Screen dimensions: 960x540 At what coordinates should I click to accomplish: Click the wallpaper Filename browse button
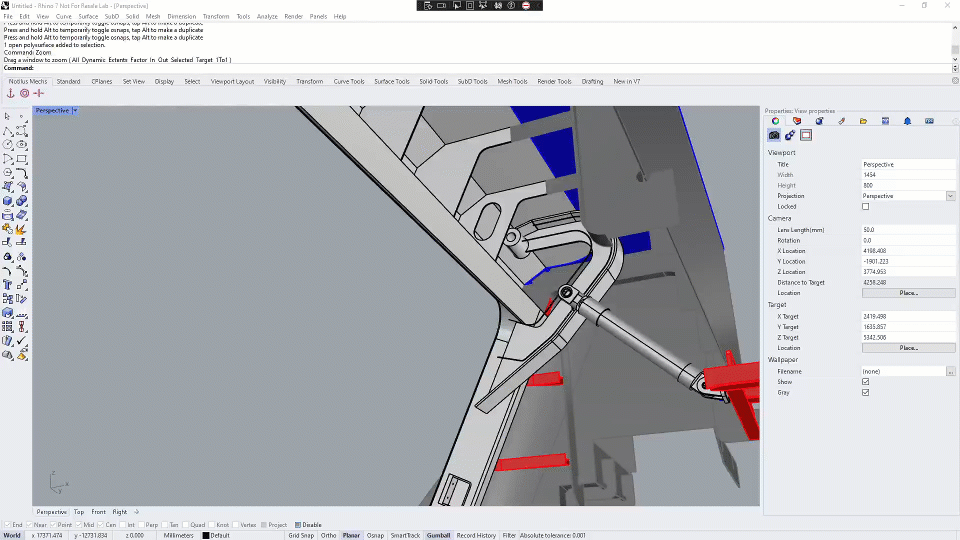950,372
